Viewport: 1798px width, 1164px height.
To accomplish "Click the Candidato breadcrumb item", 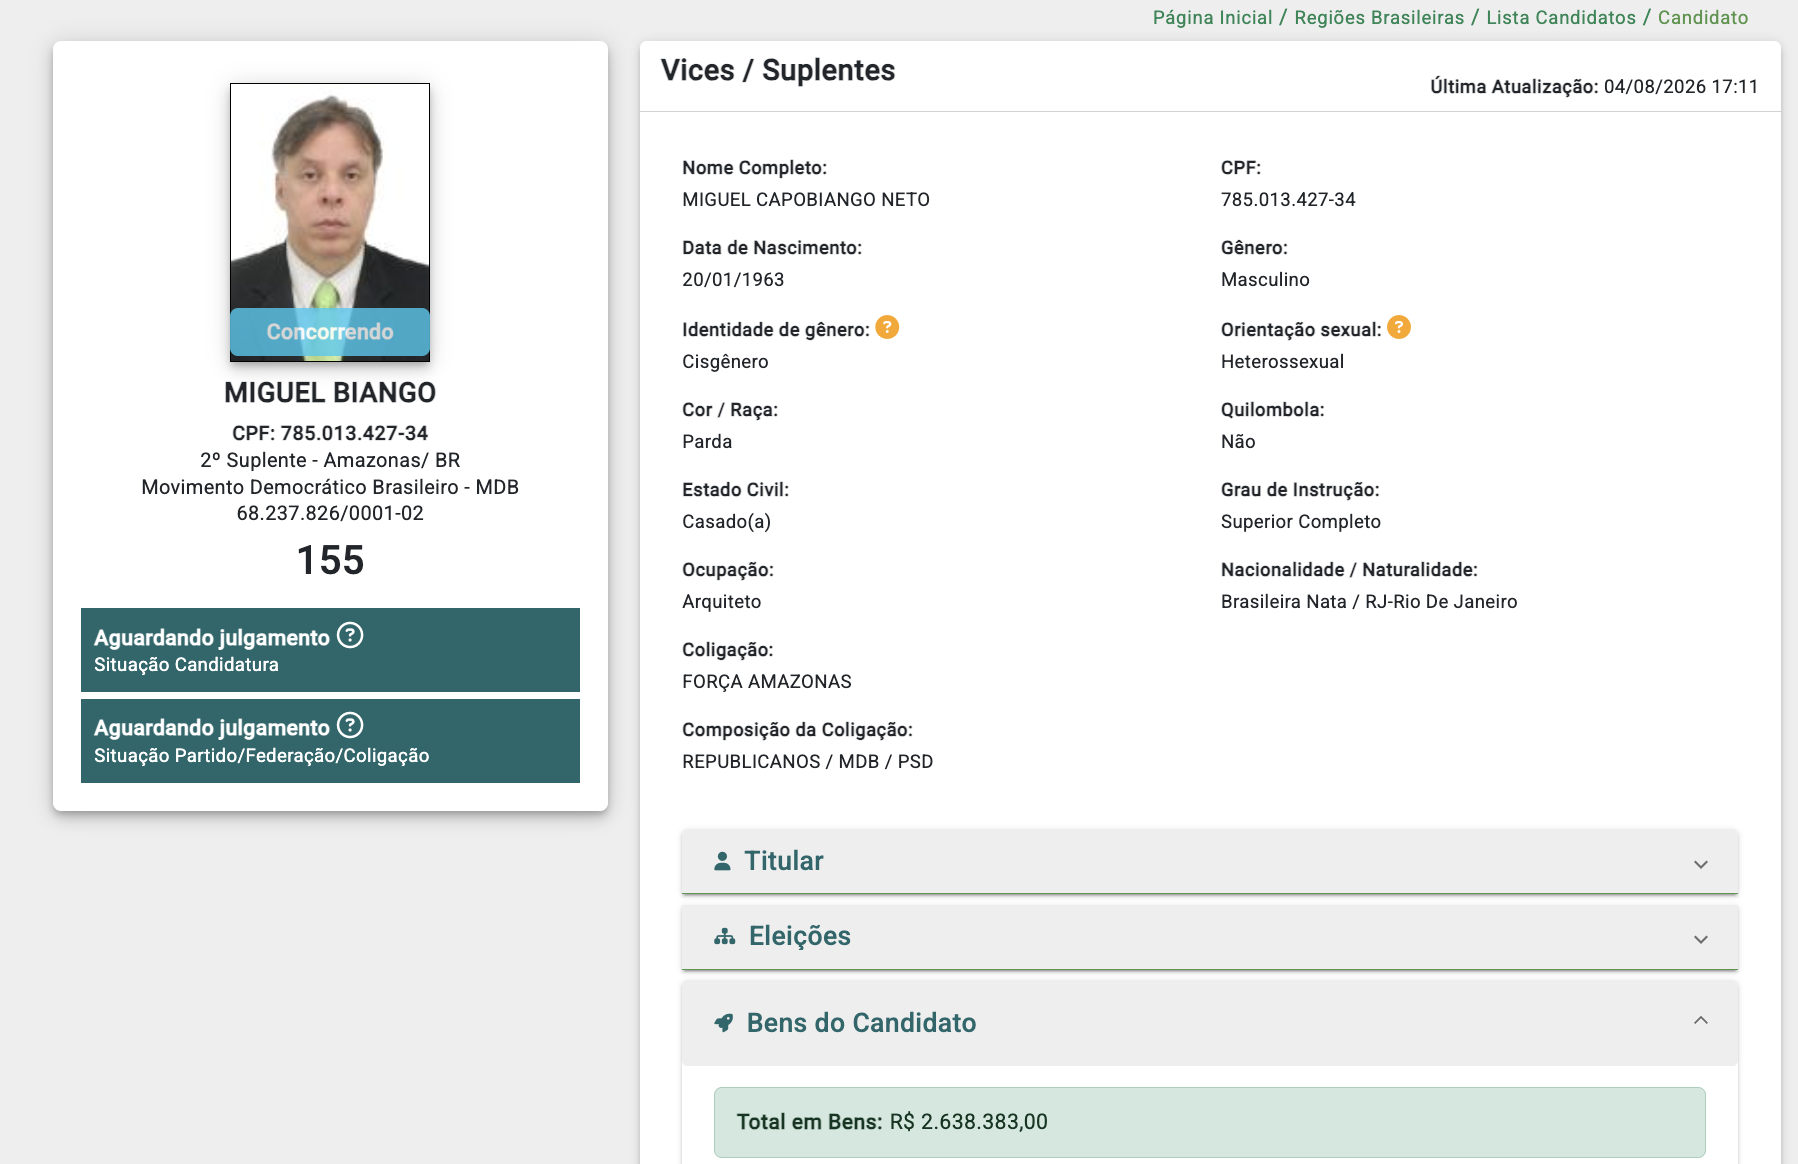I will pos(1703,17).
